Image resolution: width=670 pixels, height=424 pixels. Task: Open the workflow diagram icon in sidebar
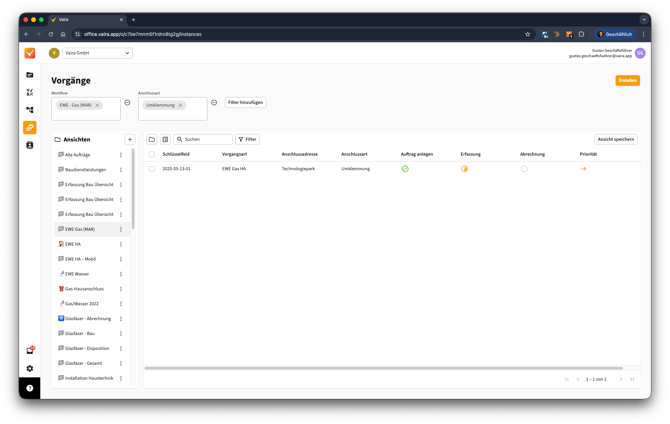tap(29, 110)
